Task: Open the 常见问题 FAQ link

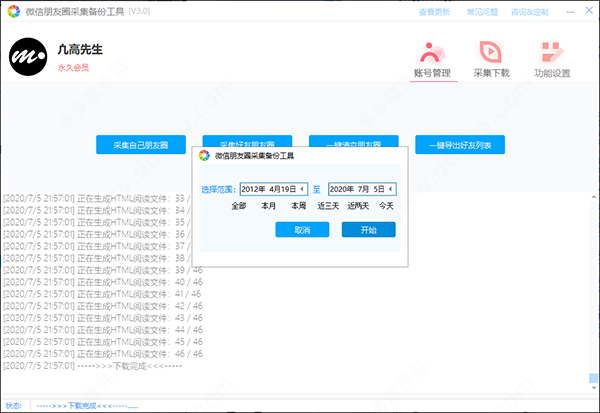Action: (482, 12)
